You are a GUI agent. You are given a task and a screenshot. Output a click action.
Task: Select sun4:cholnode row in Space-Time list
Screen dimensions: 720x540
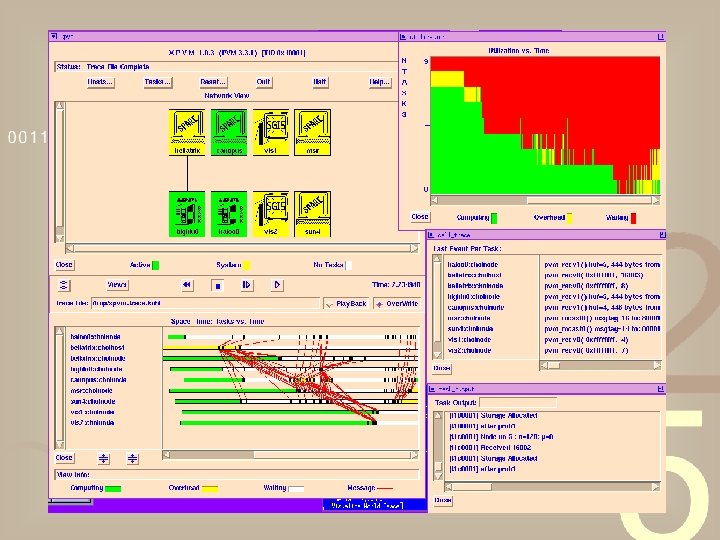click(93, 401)
